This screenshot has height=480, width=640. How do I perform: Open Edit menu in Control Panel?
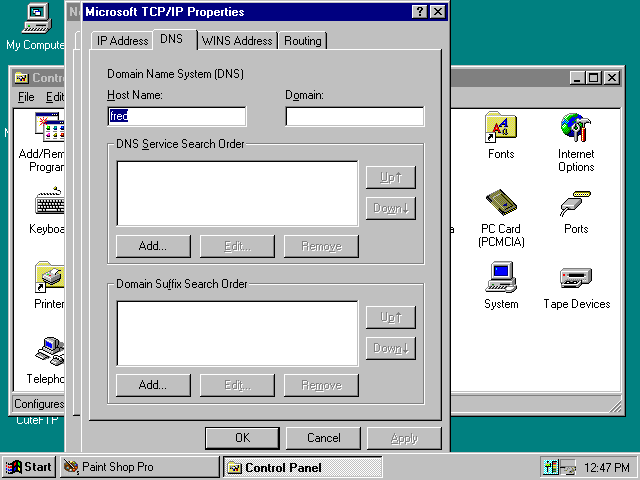[55, 97]
